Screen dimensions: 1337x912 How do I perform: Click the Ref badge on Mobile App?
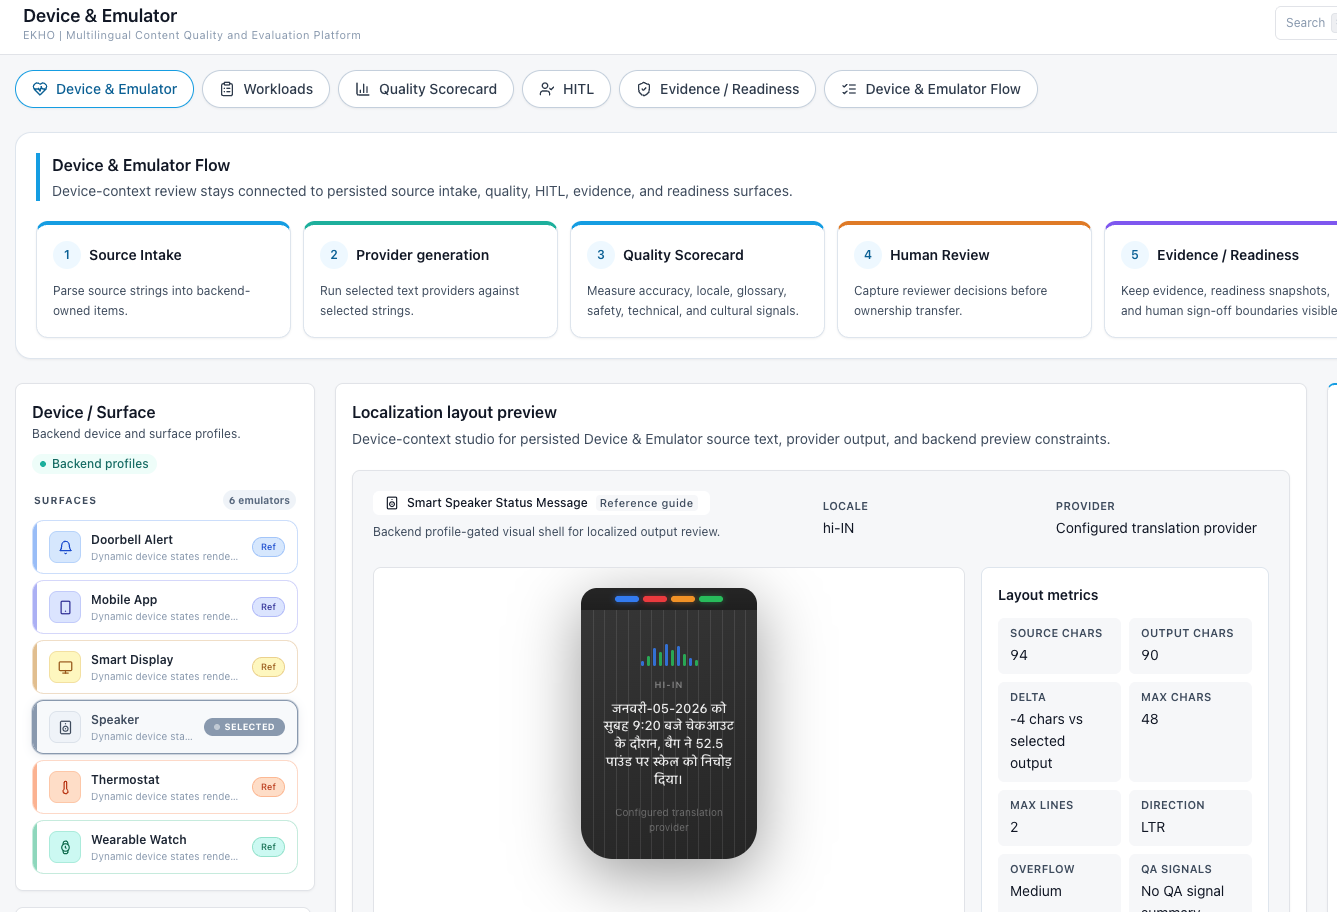click(268, 607)
